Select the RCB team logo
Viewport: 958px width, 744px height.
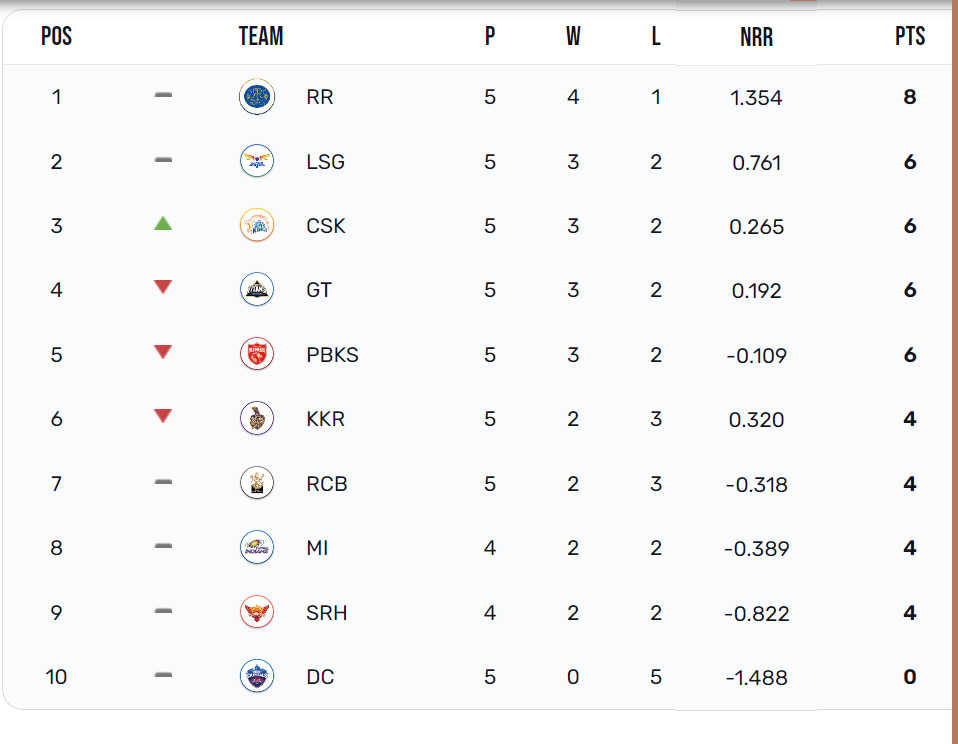(257, 483)
